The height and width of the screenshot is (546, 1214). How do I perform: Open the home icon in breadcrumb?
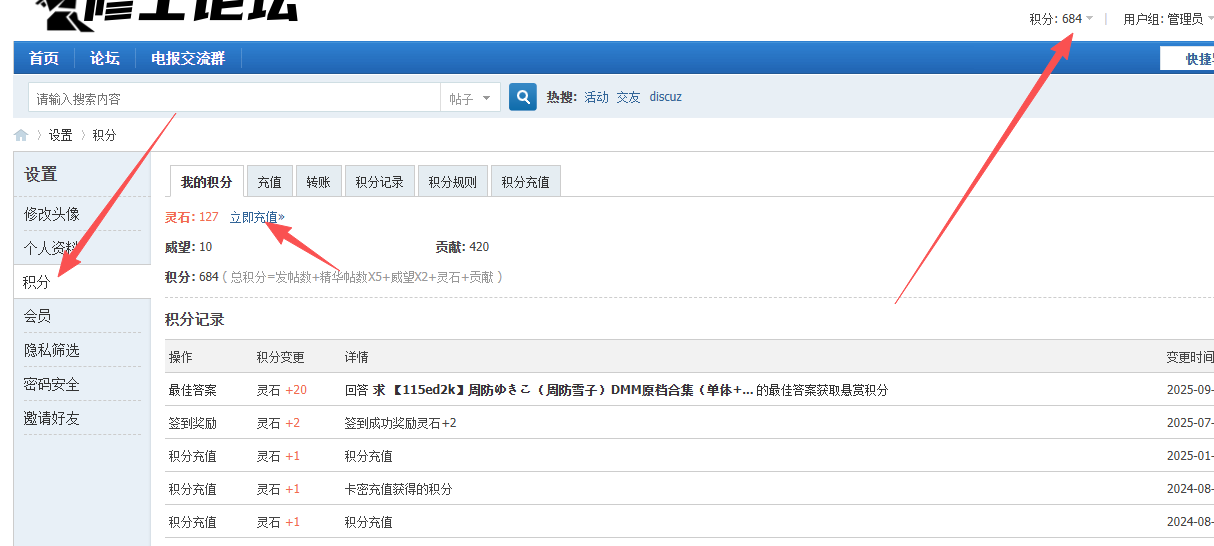[x=21, y=135]
